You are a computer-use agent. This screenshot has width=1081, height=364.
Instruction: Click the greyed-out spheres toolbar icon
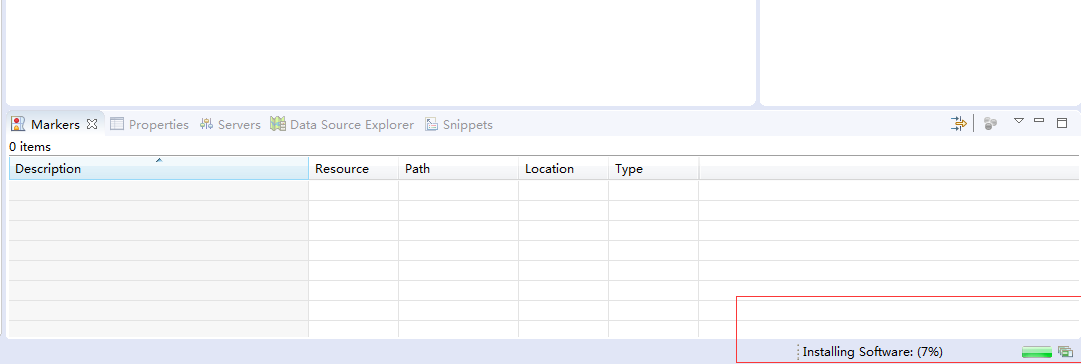[x=991, y=124]
